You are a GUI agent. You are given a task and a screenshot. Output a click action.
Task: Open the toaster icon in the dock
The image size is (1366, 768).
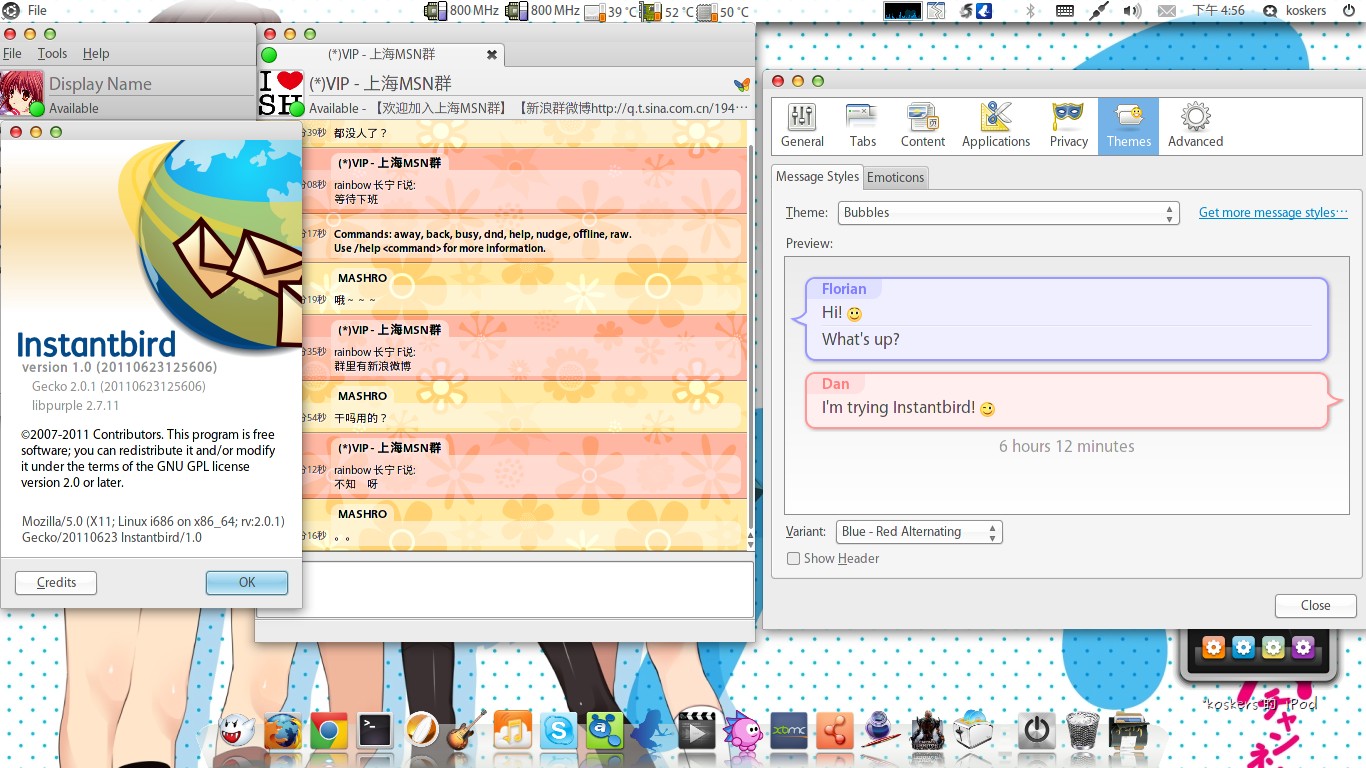tap(973, 732)
